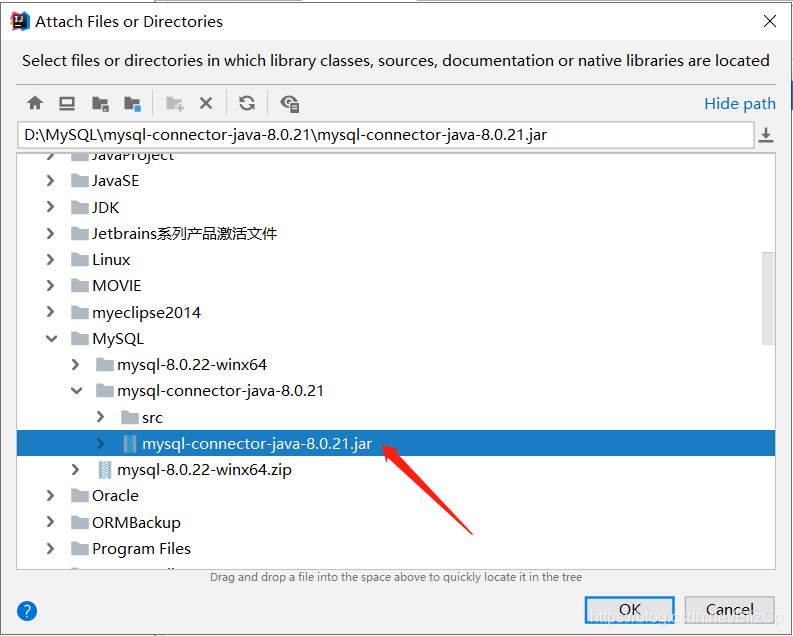Refresh the file tree
This screenshot has height=636, width=793.
tap(247, 103)
